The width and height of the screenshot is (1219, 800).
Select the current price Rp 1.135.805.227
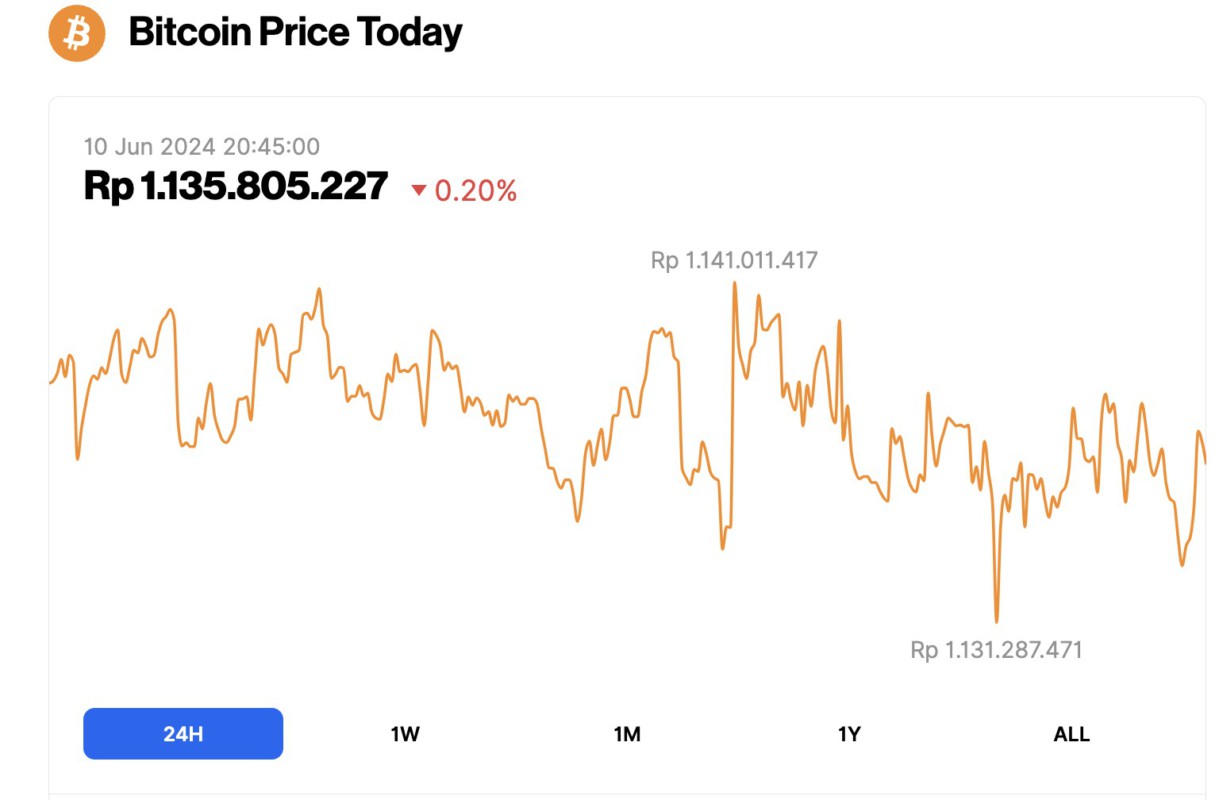236,186
